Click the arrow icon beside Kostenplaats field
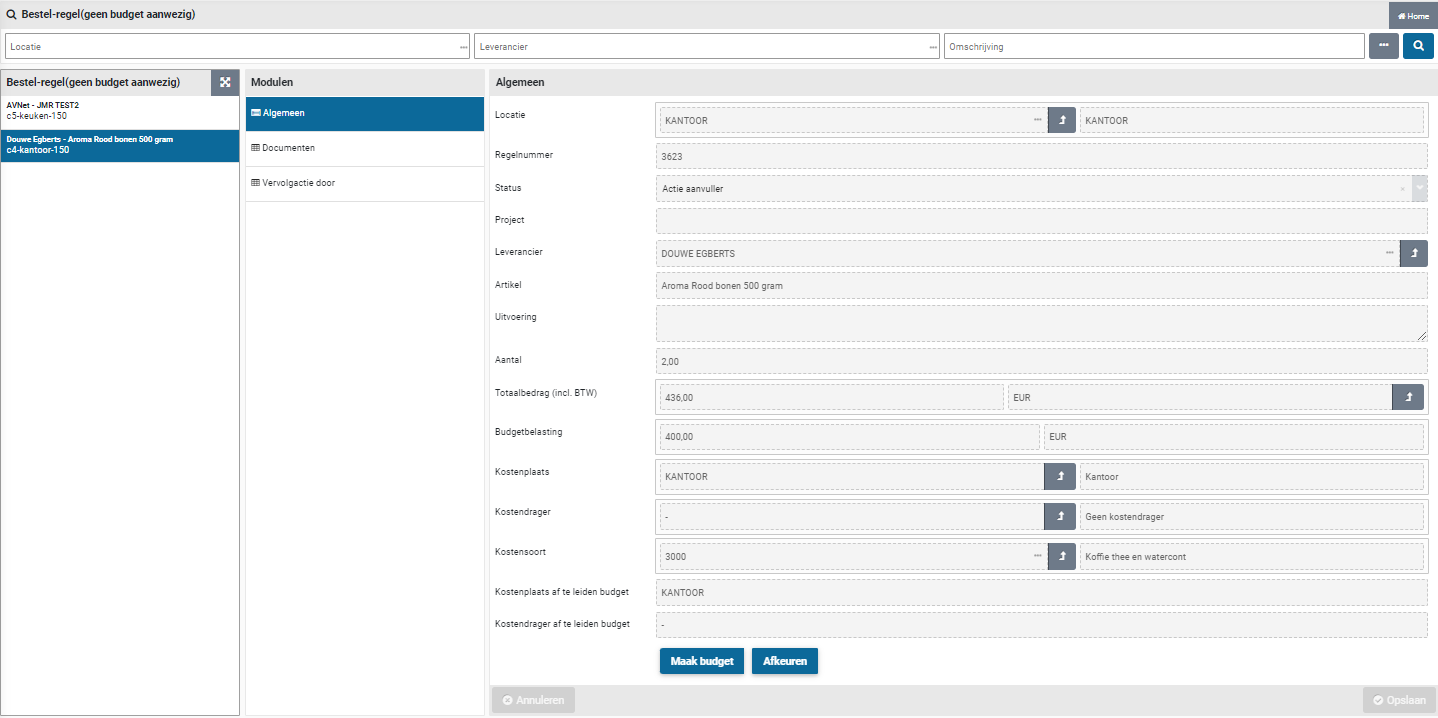1438x718 pixels. (1060, 476)
